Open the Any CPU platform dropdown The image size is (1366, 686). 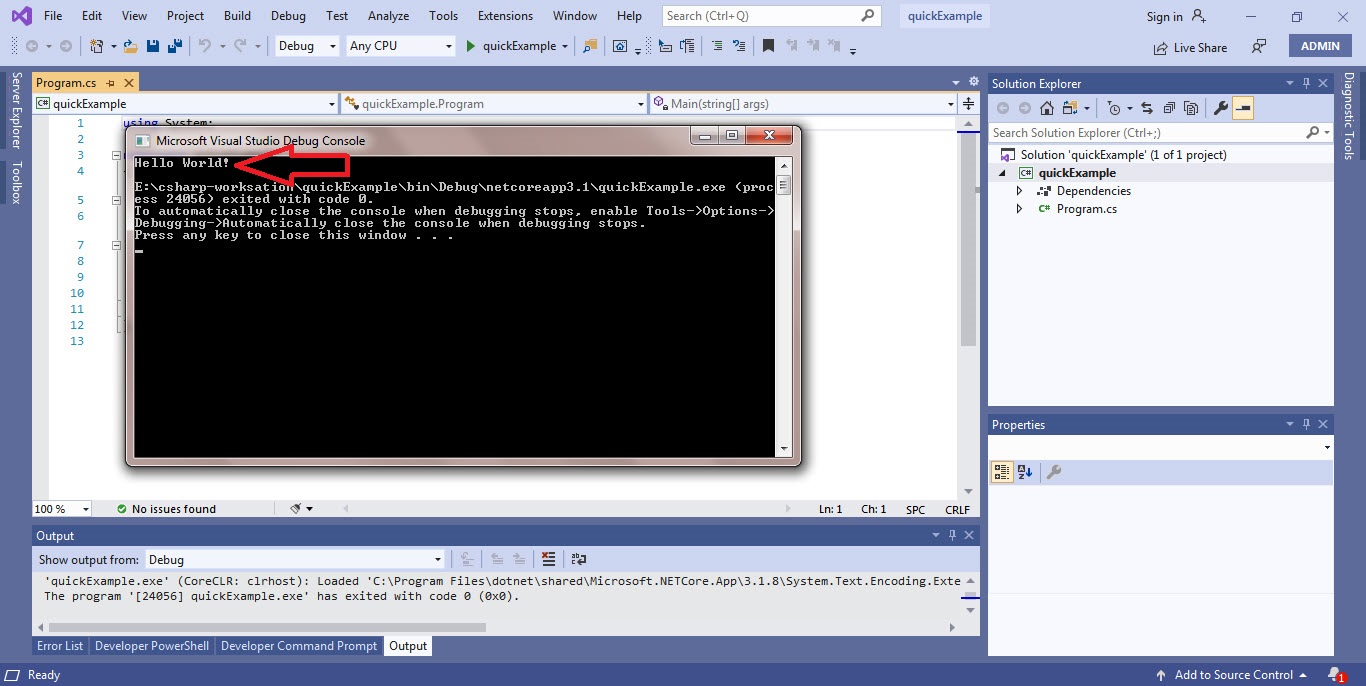point(400,46)
